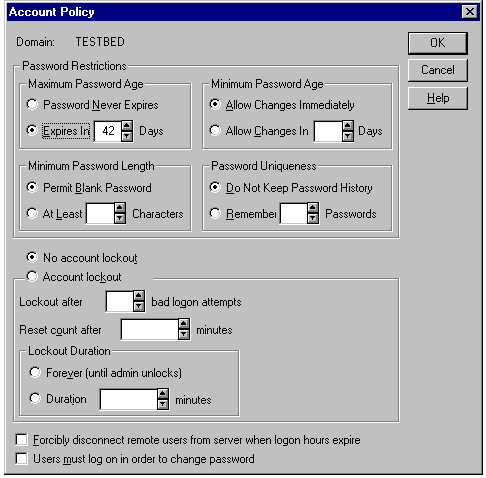Select Forever (until admin unlocks) option

point(35,372)
